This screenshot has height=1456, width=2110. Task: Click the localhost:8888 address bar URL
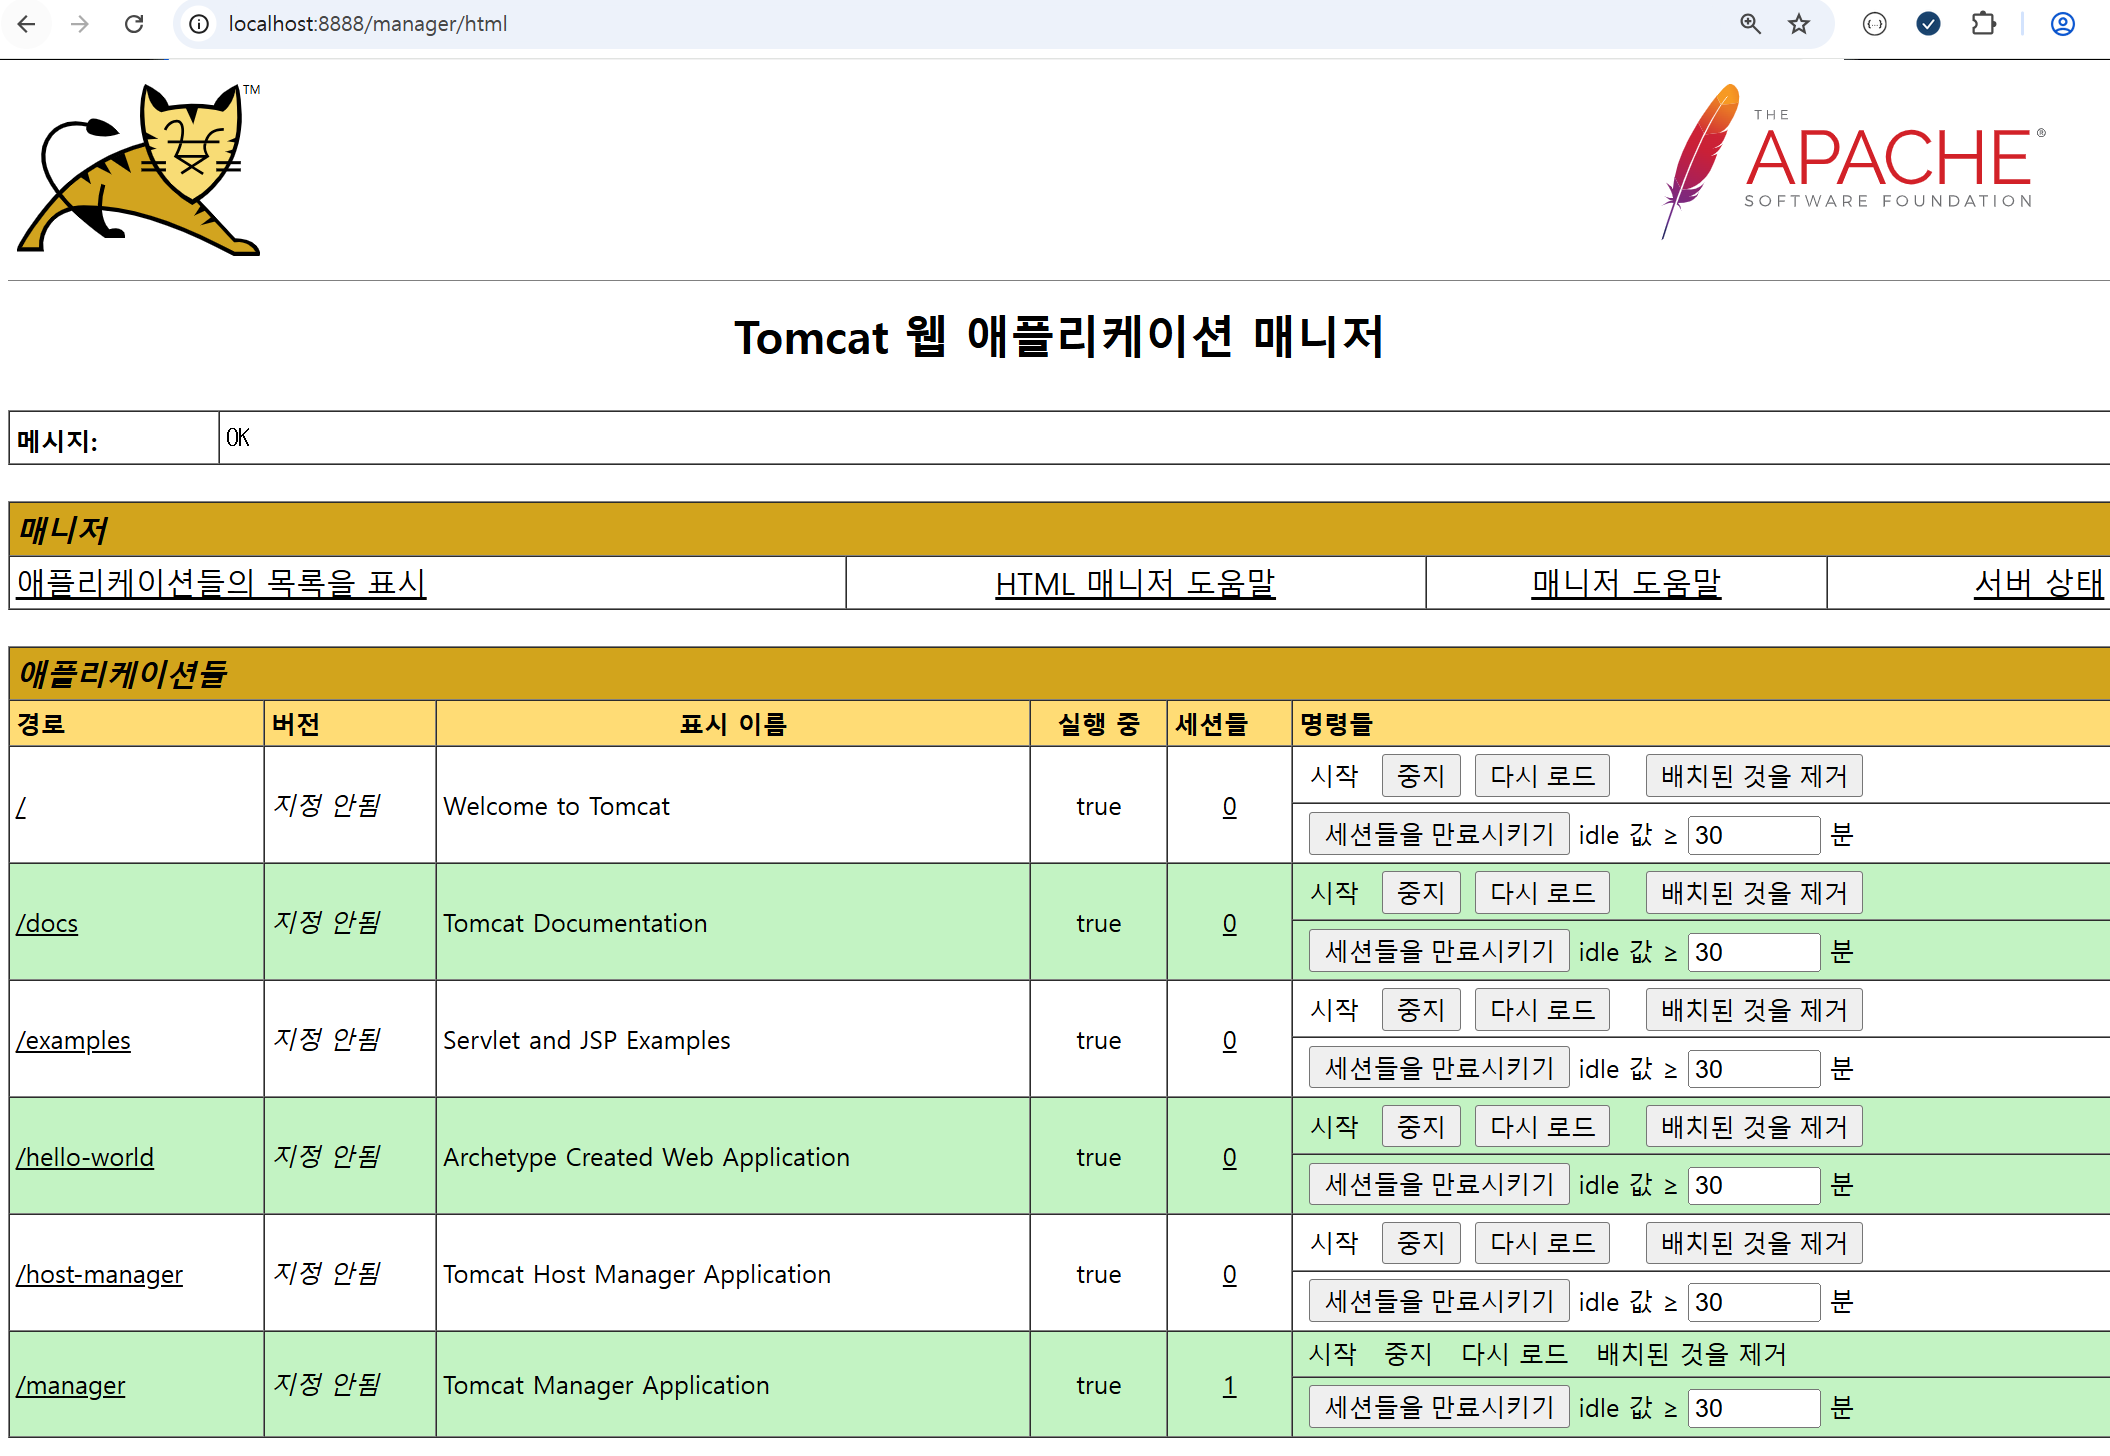pos(368,24)
